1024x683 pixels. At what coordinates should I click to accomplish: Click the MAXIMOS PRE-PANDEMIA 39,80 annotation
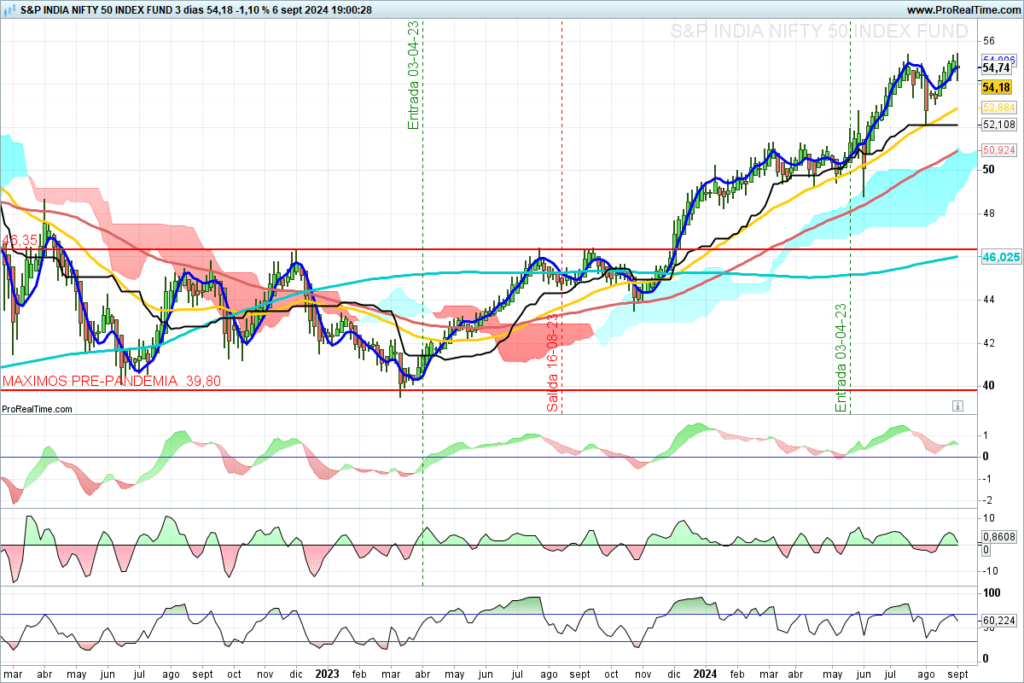[112, 381]
